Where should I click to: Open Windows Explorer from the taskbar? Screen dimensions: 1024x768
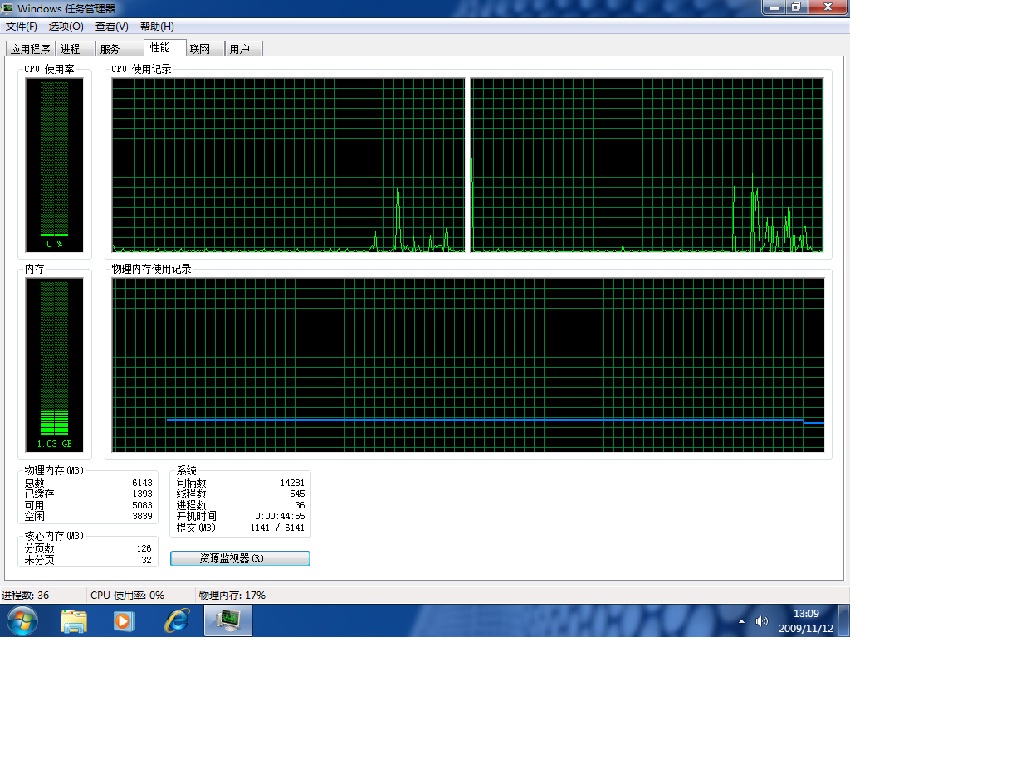[x=74, y=621]
